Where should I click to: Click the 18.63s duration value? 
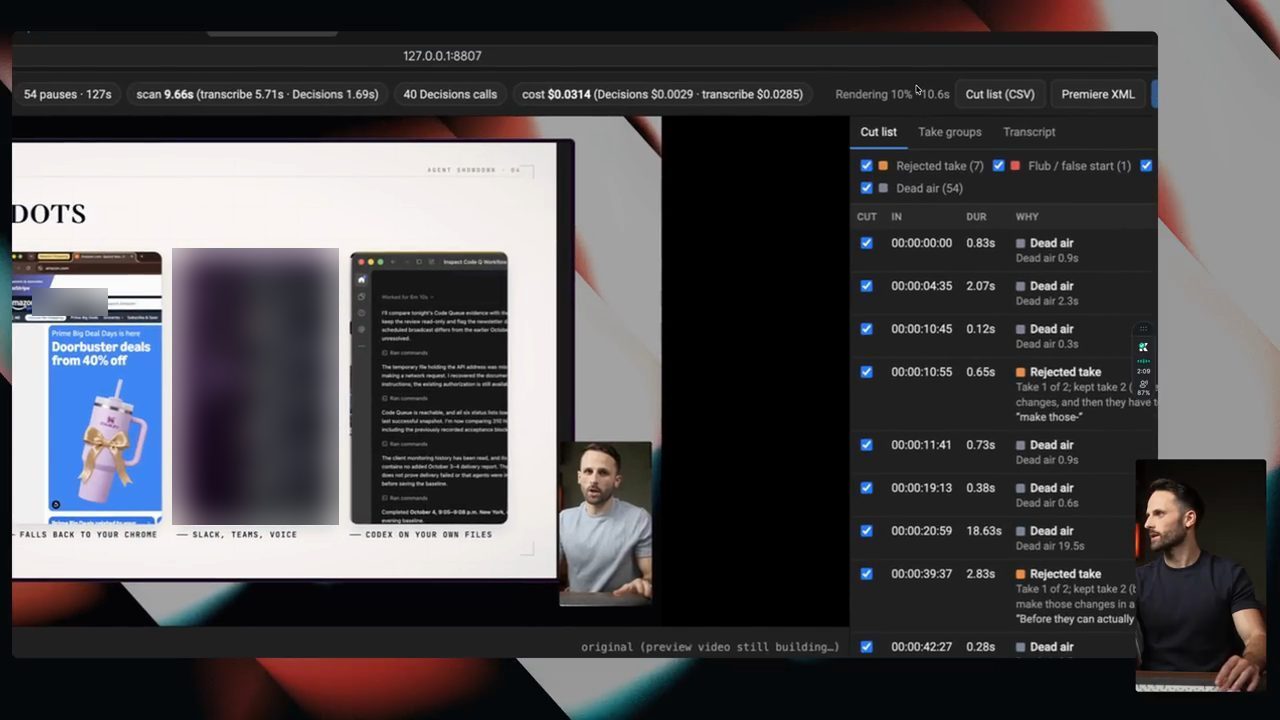click(985, 531)
